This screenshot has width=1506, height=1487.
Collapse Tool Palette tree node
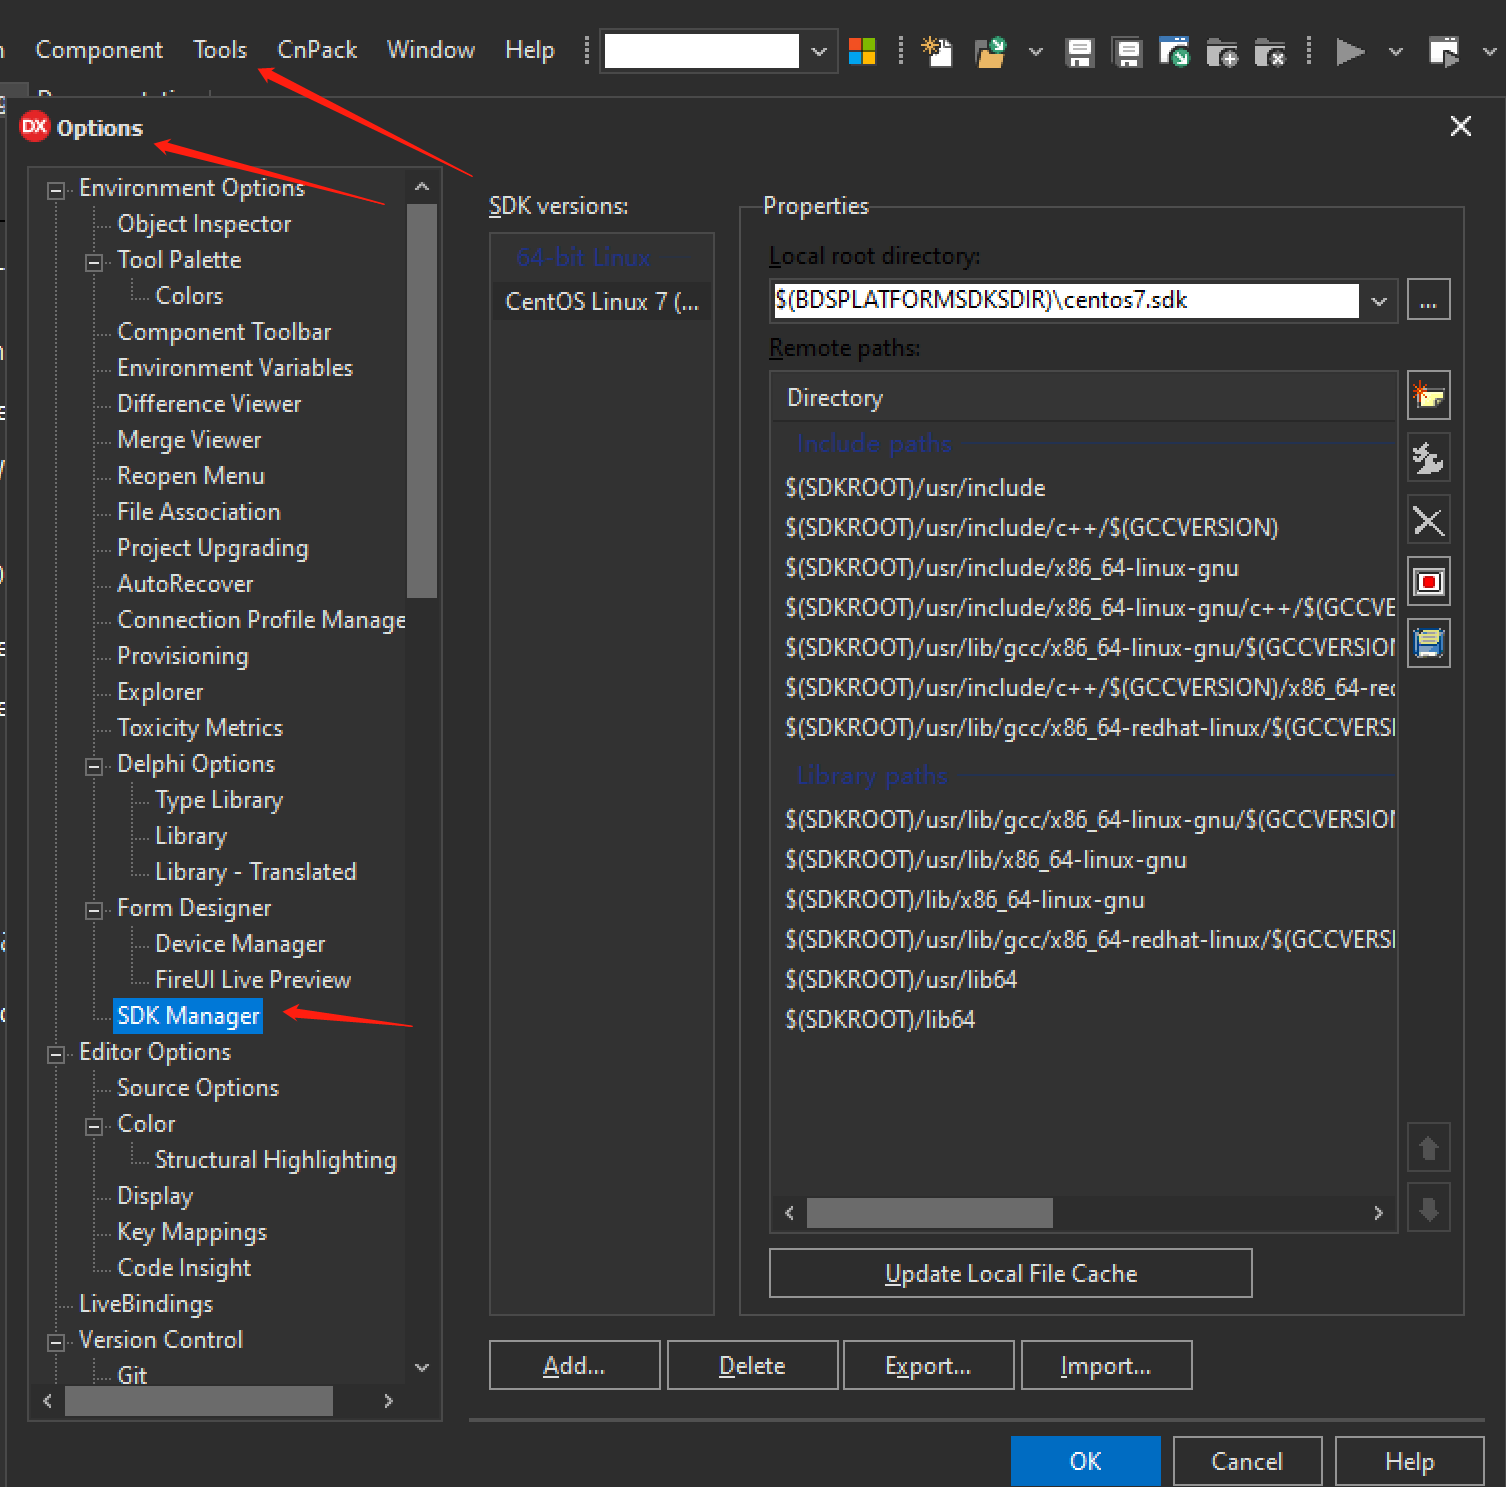pos(94,262)
